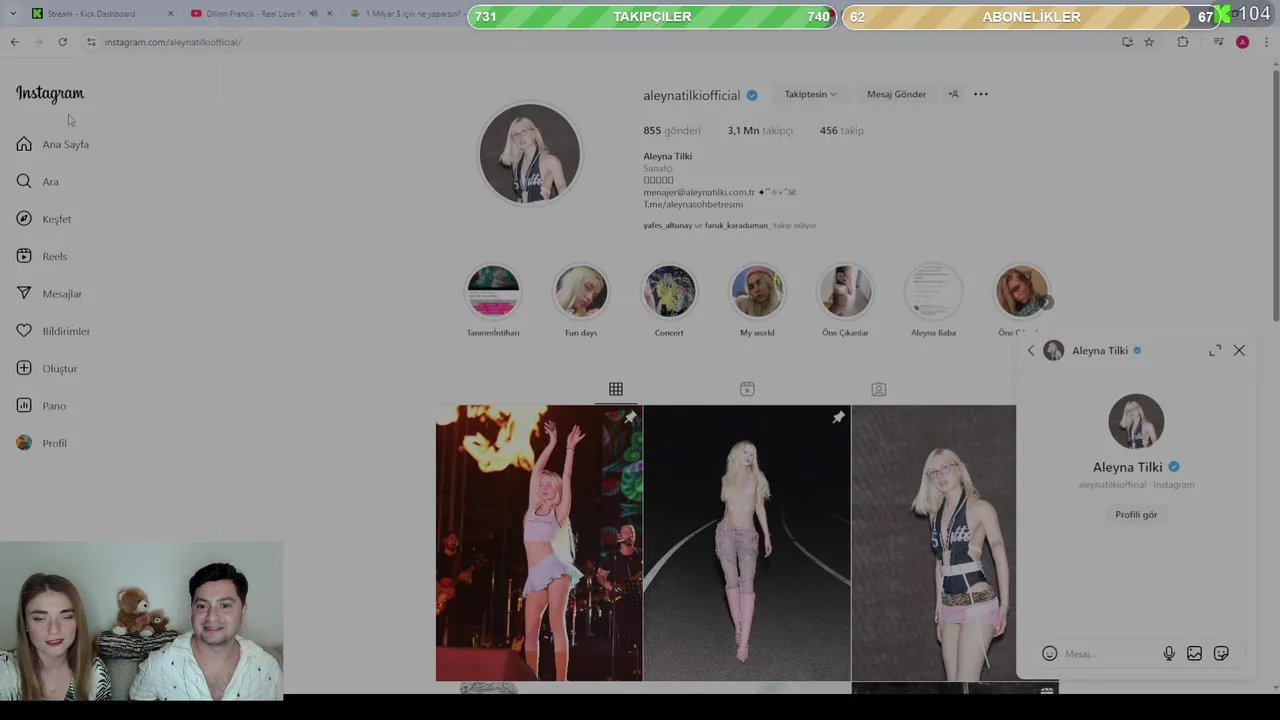Open the emoji picker in chat
1280x720 pixels.
pos(1049,654)
